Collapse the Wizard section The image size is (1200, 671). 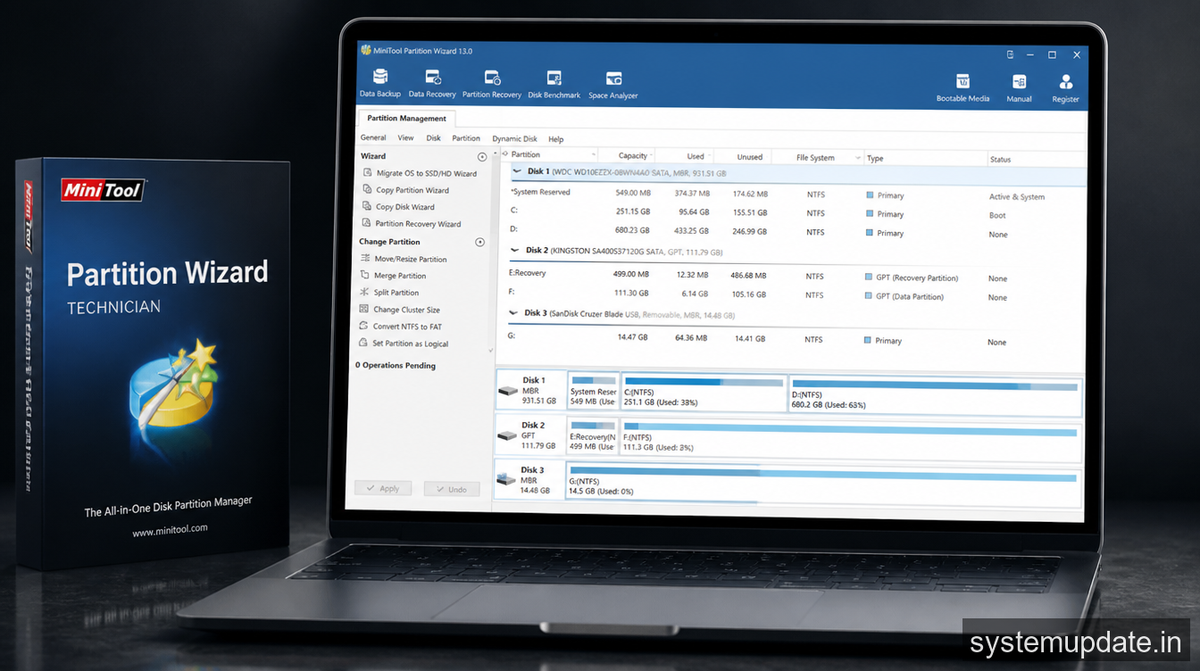tap(482, 157)
